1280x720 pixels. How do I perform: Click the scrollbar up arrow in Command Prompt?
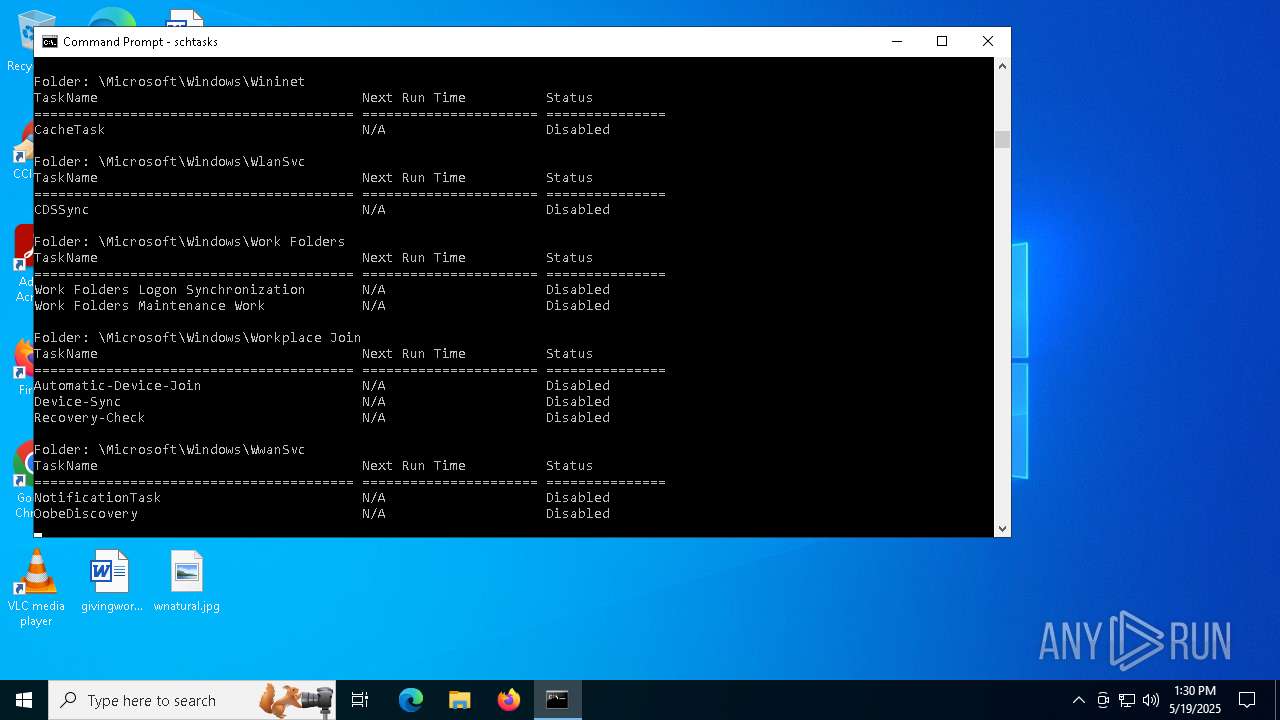1002,65
